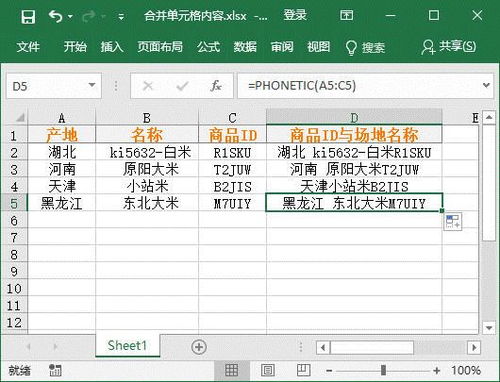The width and height of the screenshot is (500, 382).
Task: Open Ribbon Display Options icon
Action: tap(347, 15)
